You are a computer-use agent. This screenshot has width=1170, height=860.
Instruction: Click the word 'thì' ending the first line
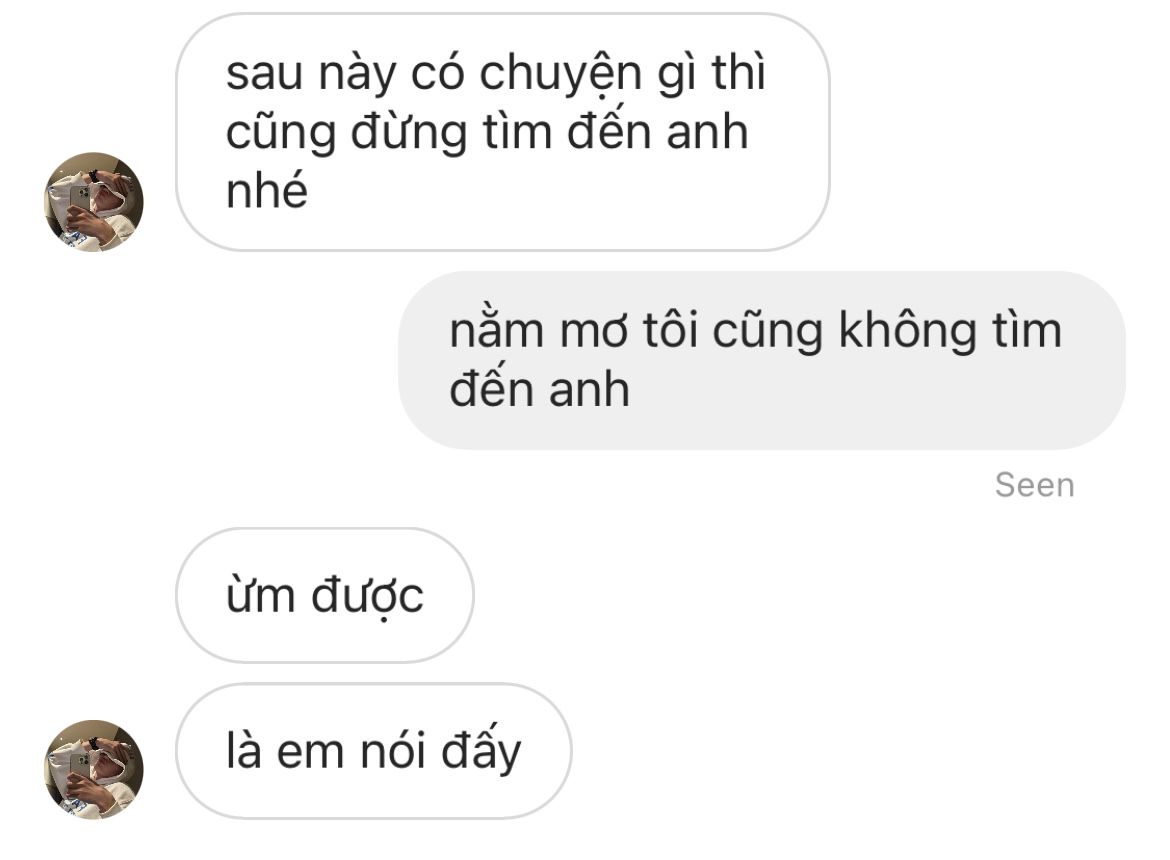[739, 72]
